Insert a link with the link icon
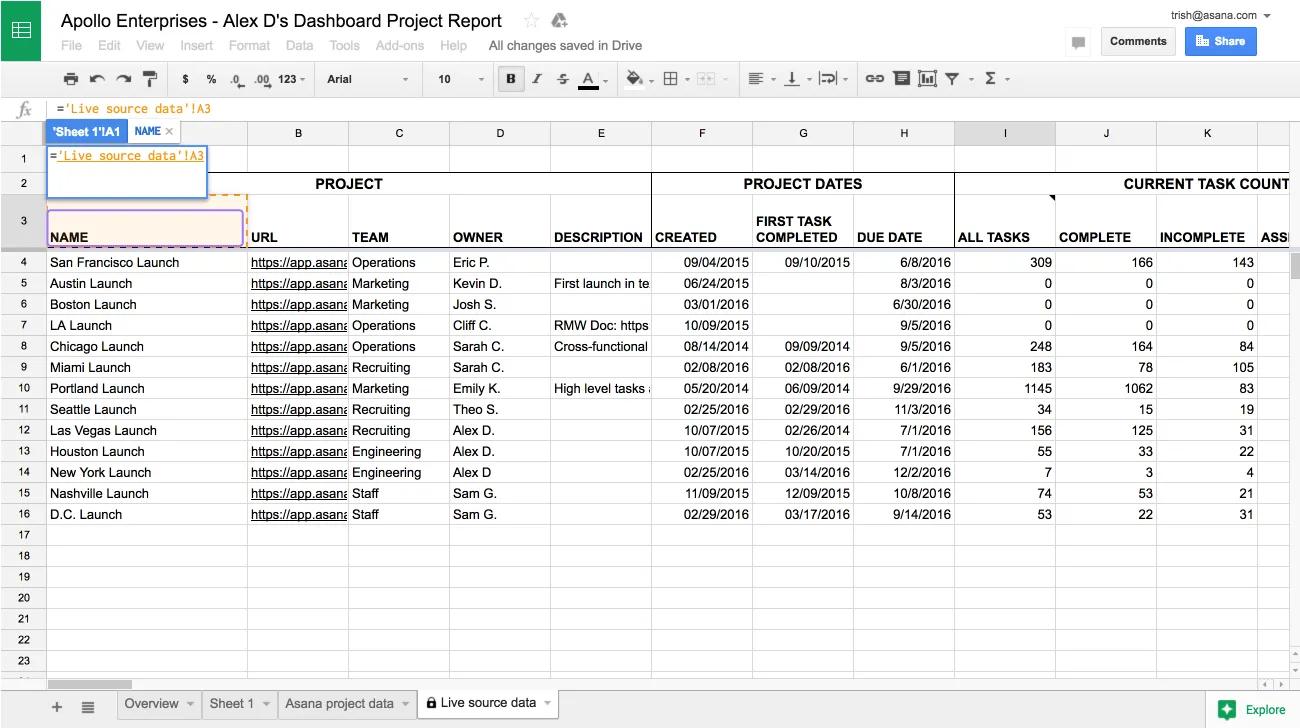Image resolution: width=1300 pixels, height=728 pixels. click(x=874, y=79)
